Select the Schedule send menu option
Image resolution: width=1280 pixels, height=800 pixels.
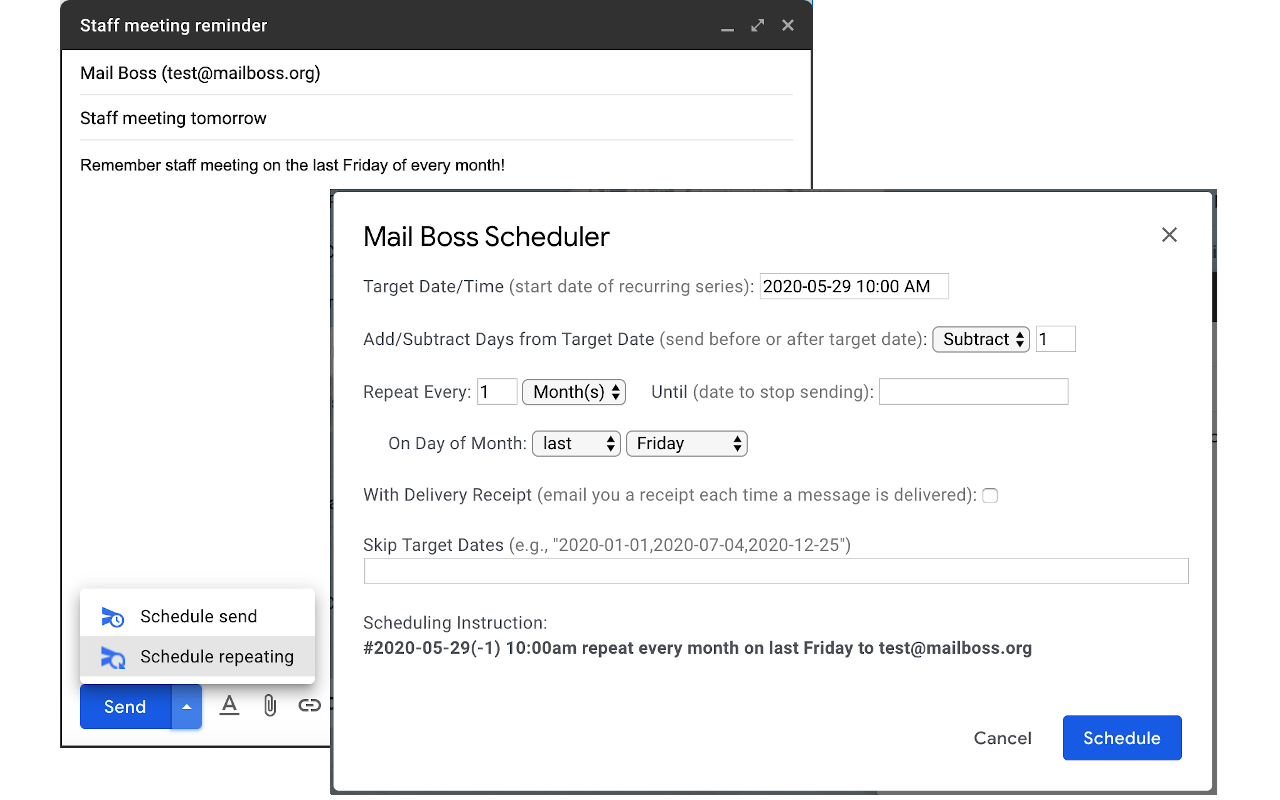pos(198,617)
